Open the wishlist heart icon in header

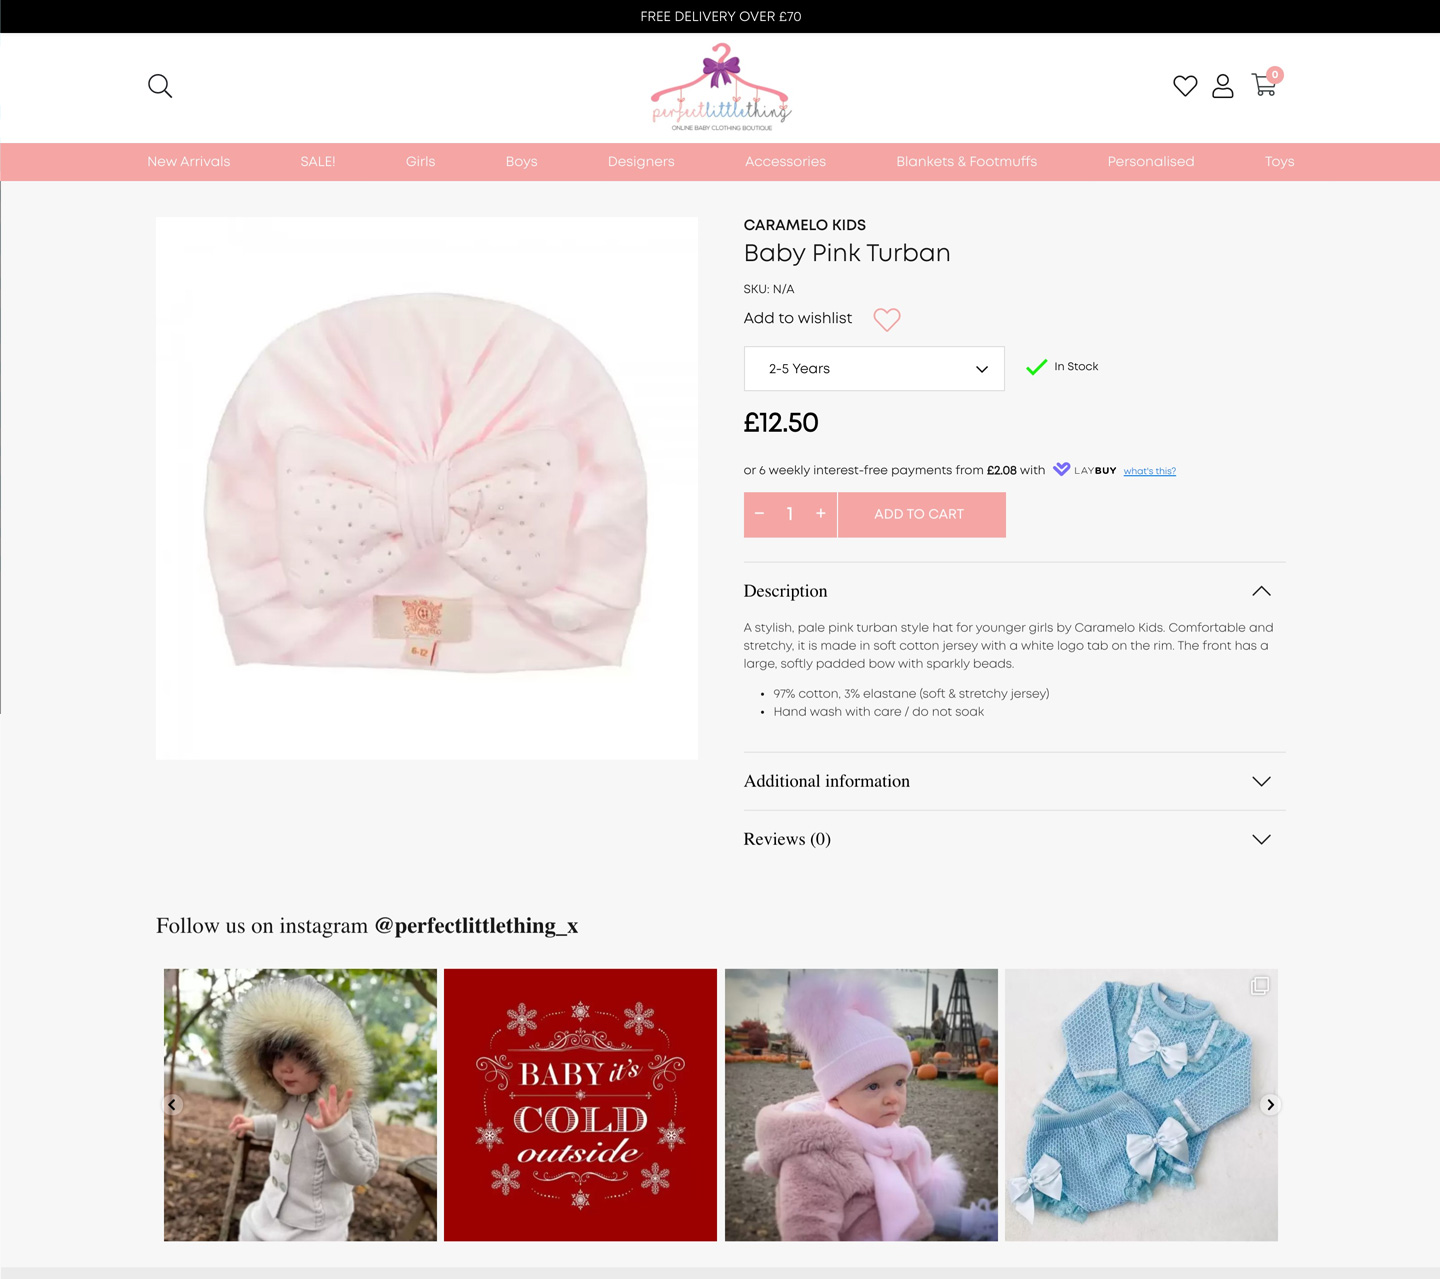[1185, 86]
